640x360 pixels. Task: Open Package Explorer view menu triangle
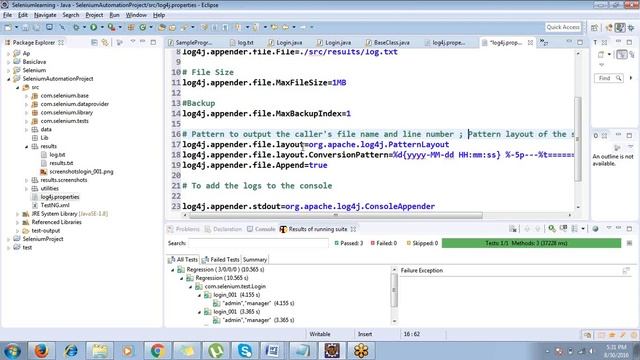(133, 42)
